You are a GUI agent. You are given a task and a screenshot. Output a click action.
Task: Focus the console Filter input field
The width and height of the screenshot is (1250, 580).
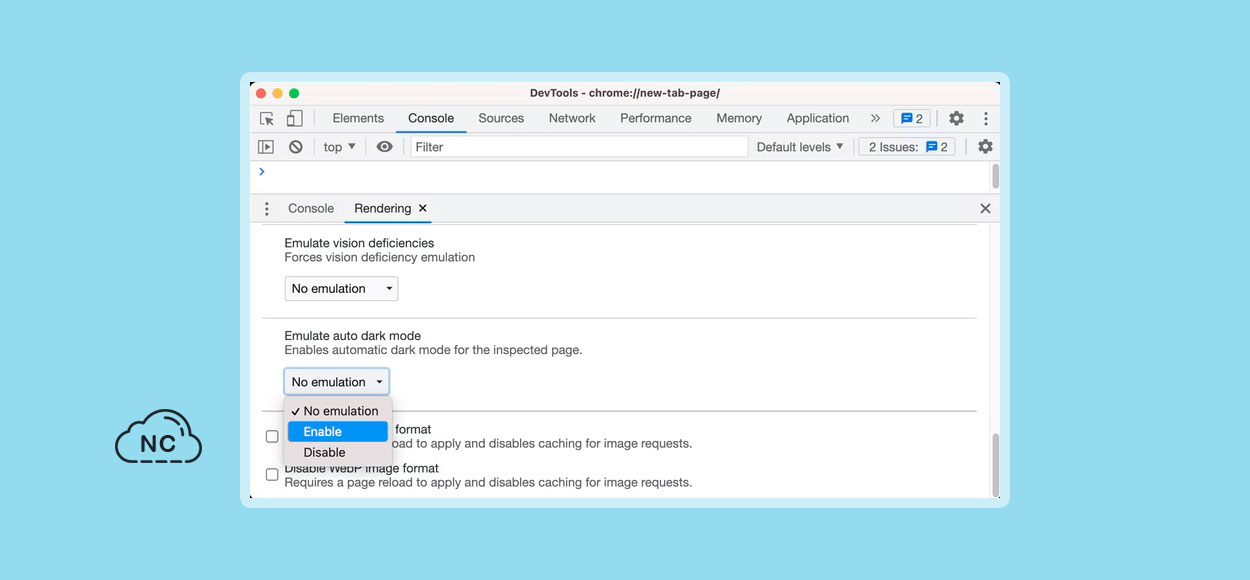tap(579, 147)
